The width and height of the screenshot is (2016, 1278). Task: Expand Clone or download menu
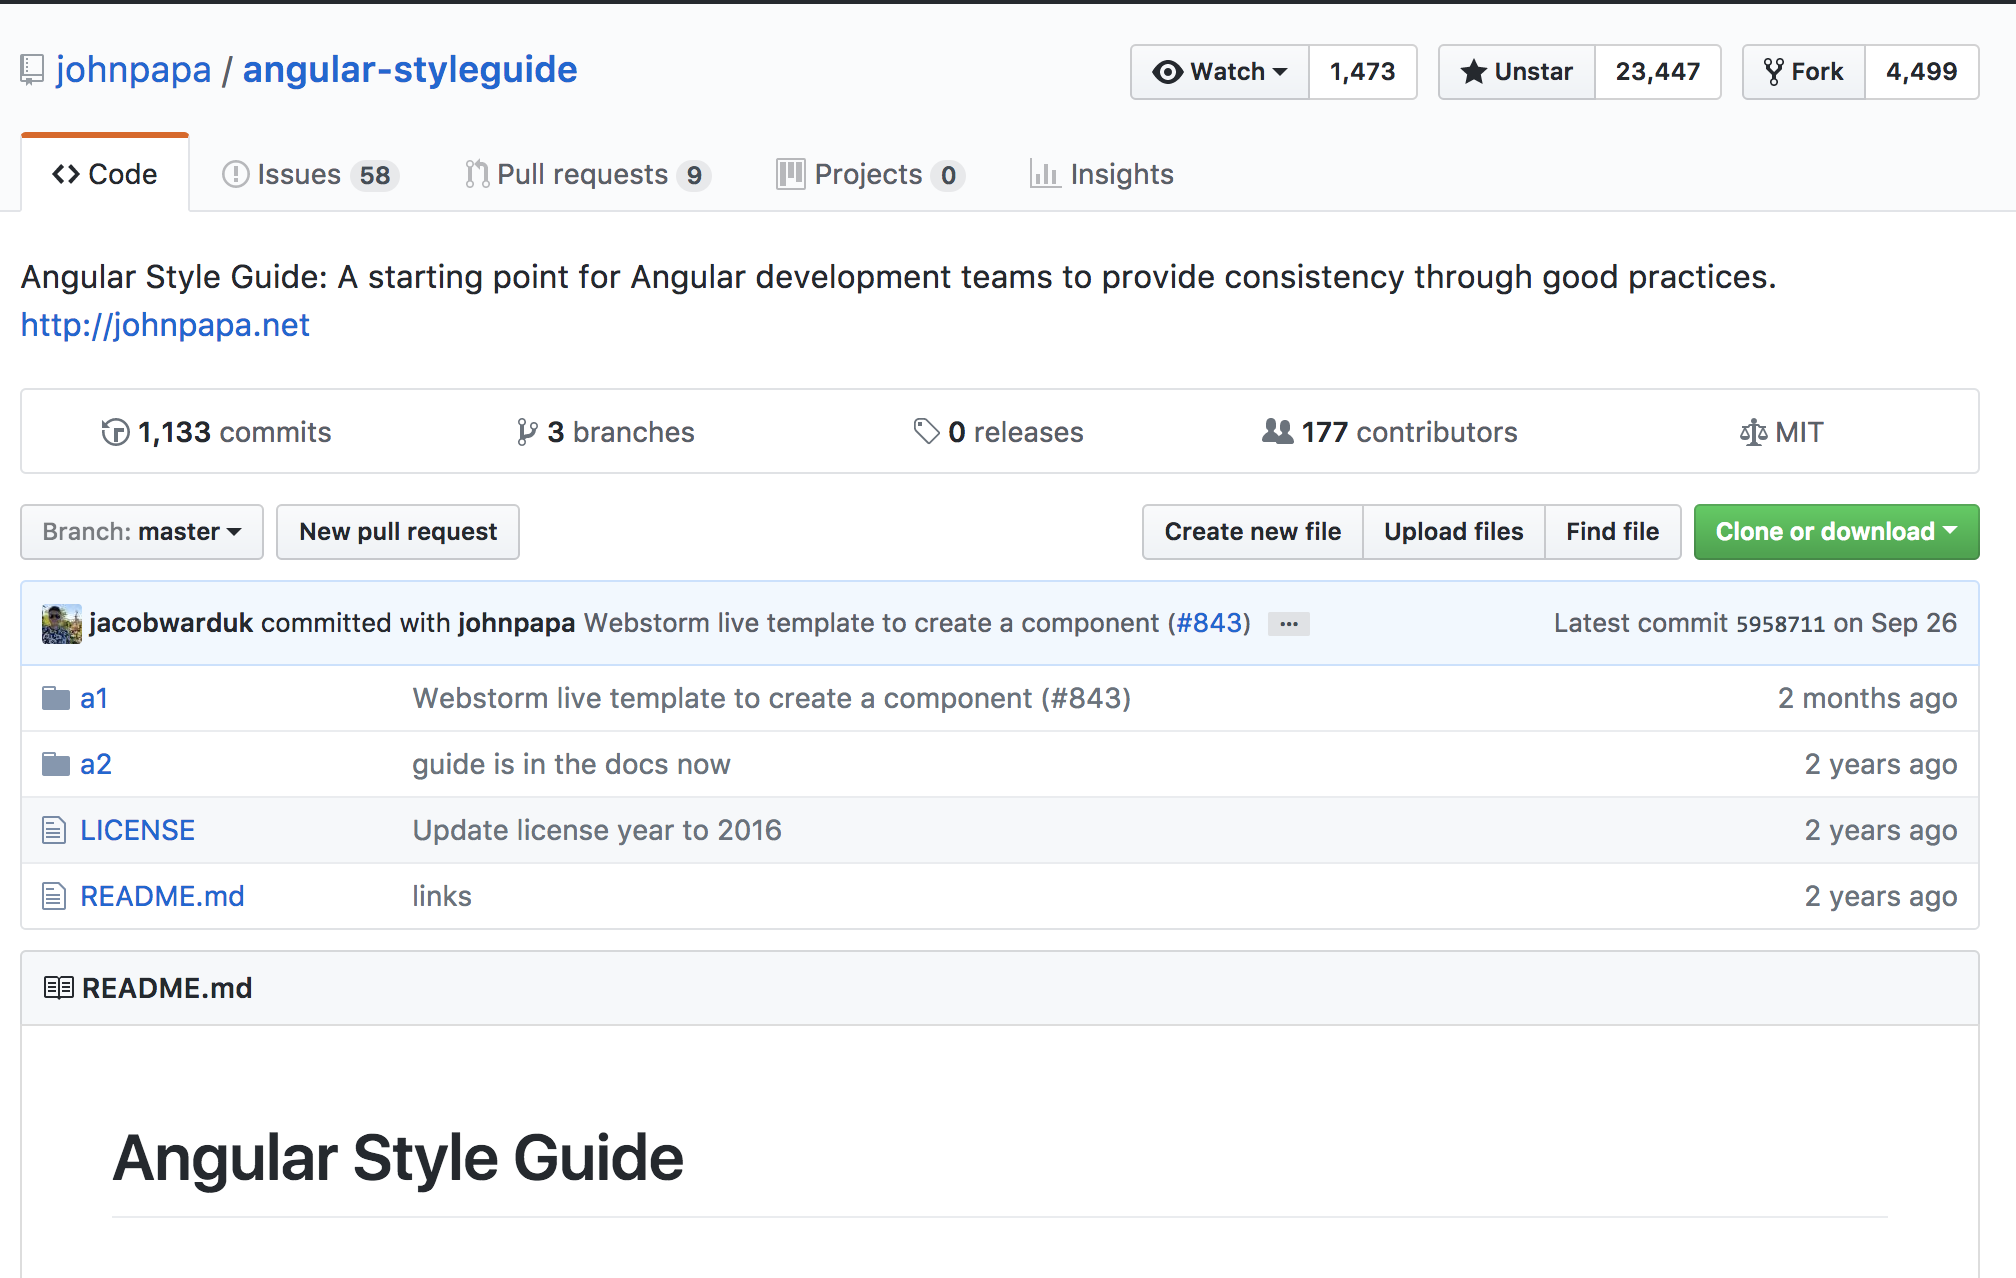coord(1836,532)
